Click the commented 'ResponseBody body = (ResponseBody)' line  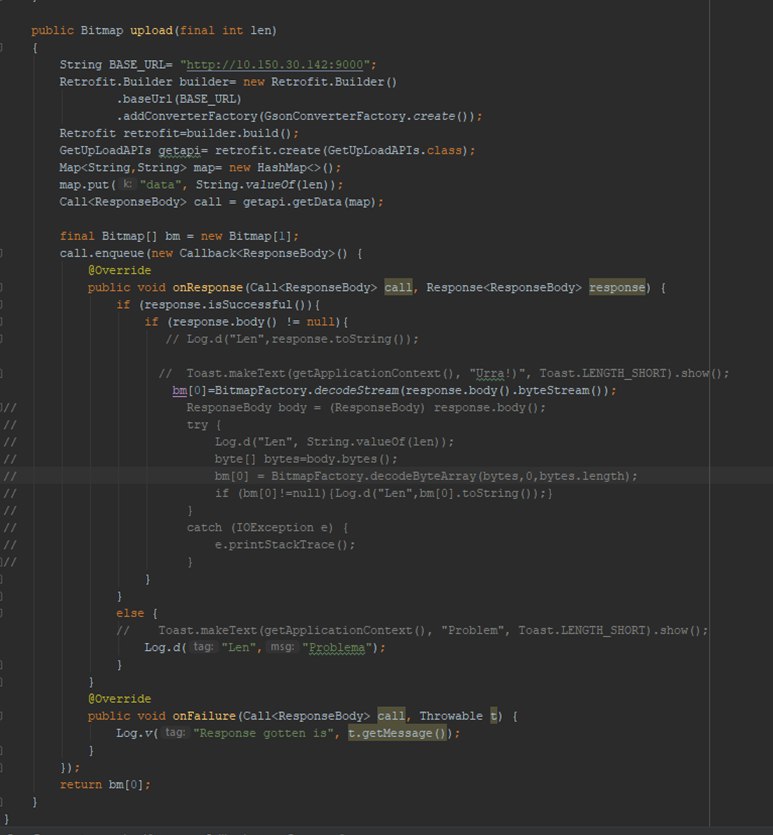pos(366,408)
